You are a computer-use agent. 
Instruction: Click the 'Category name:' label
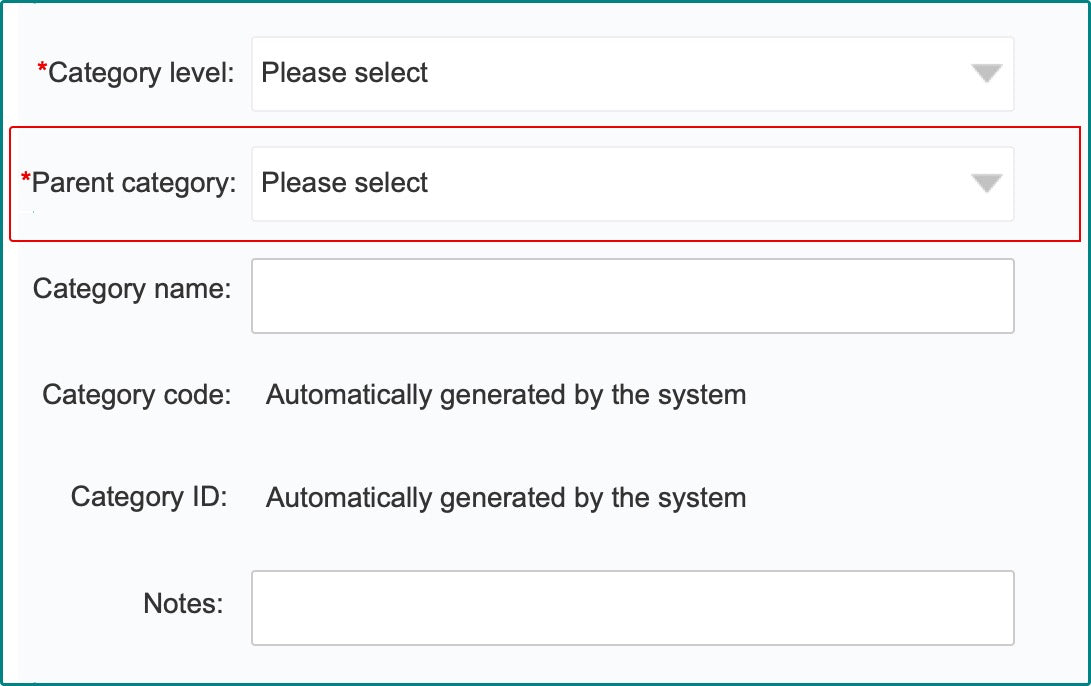coord(132,289)
